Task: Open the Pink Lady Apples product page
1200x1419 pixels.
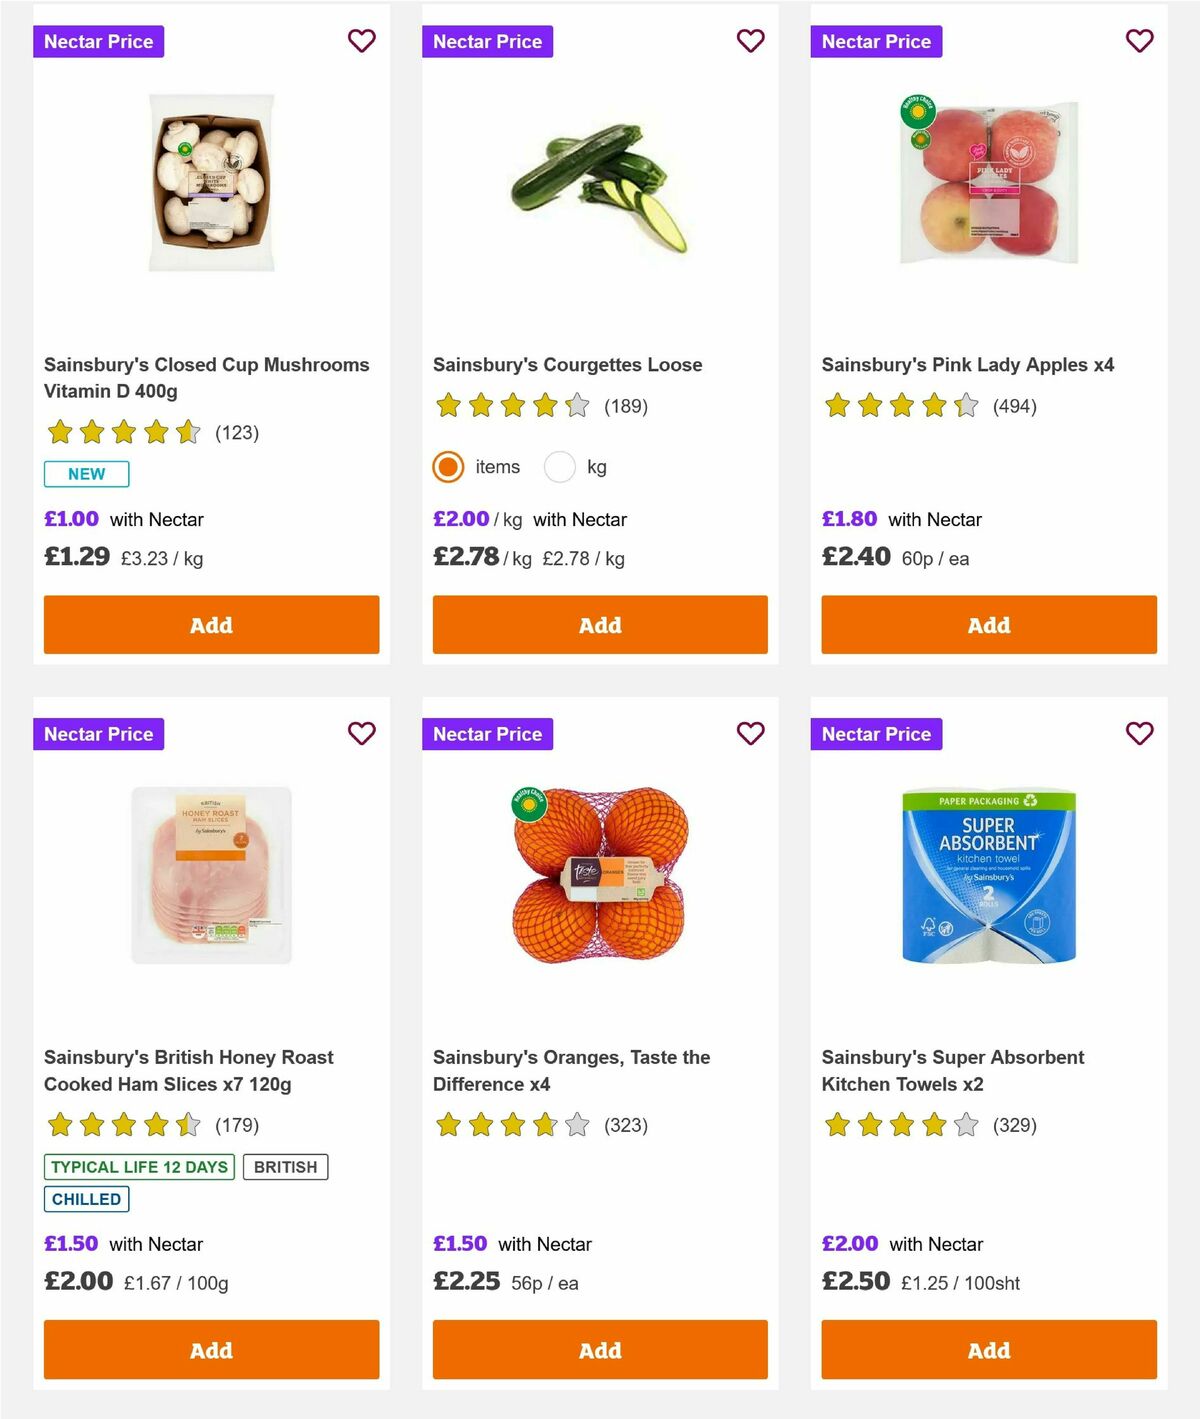Action: click(967, 364)
